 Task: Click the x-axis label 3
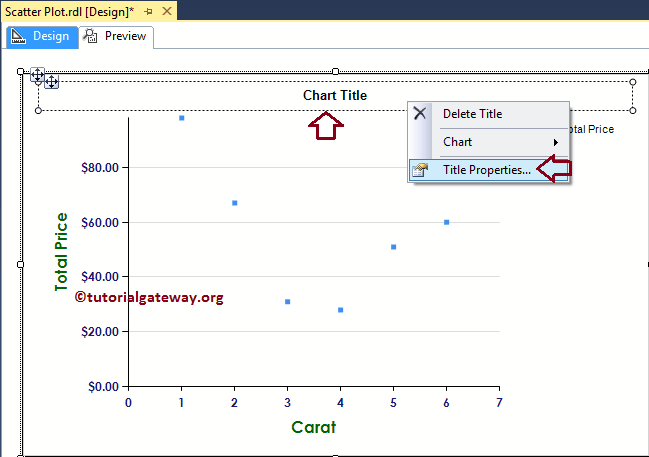(287, 403)
